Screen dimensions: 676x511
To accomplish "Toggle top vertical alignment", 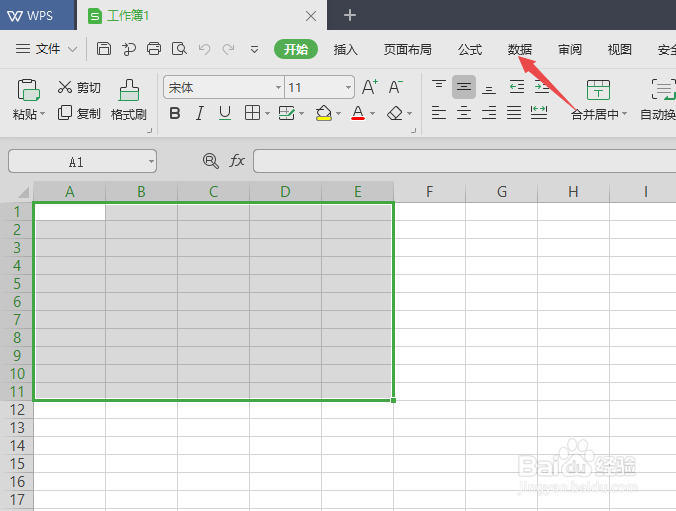I will pyautogui.click(x=439, y=87).
